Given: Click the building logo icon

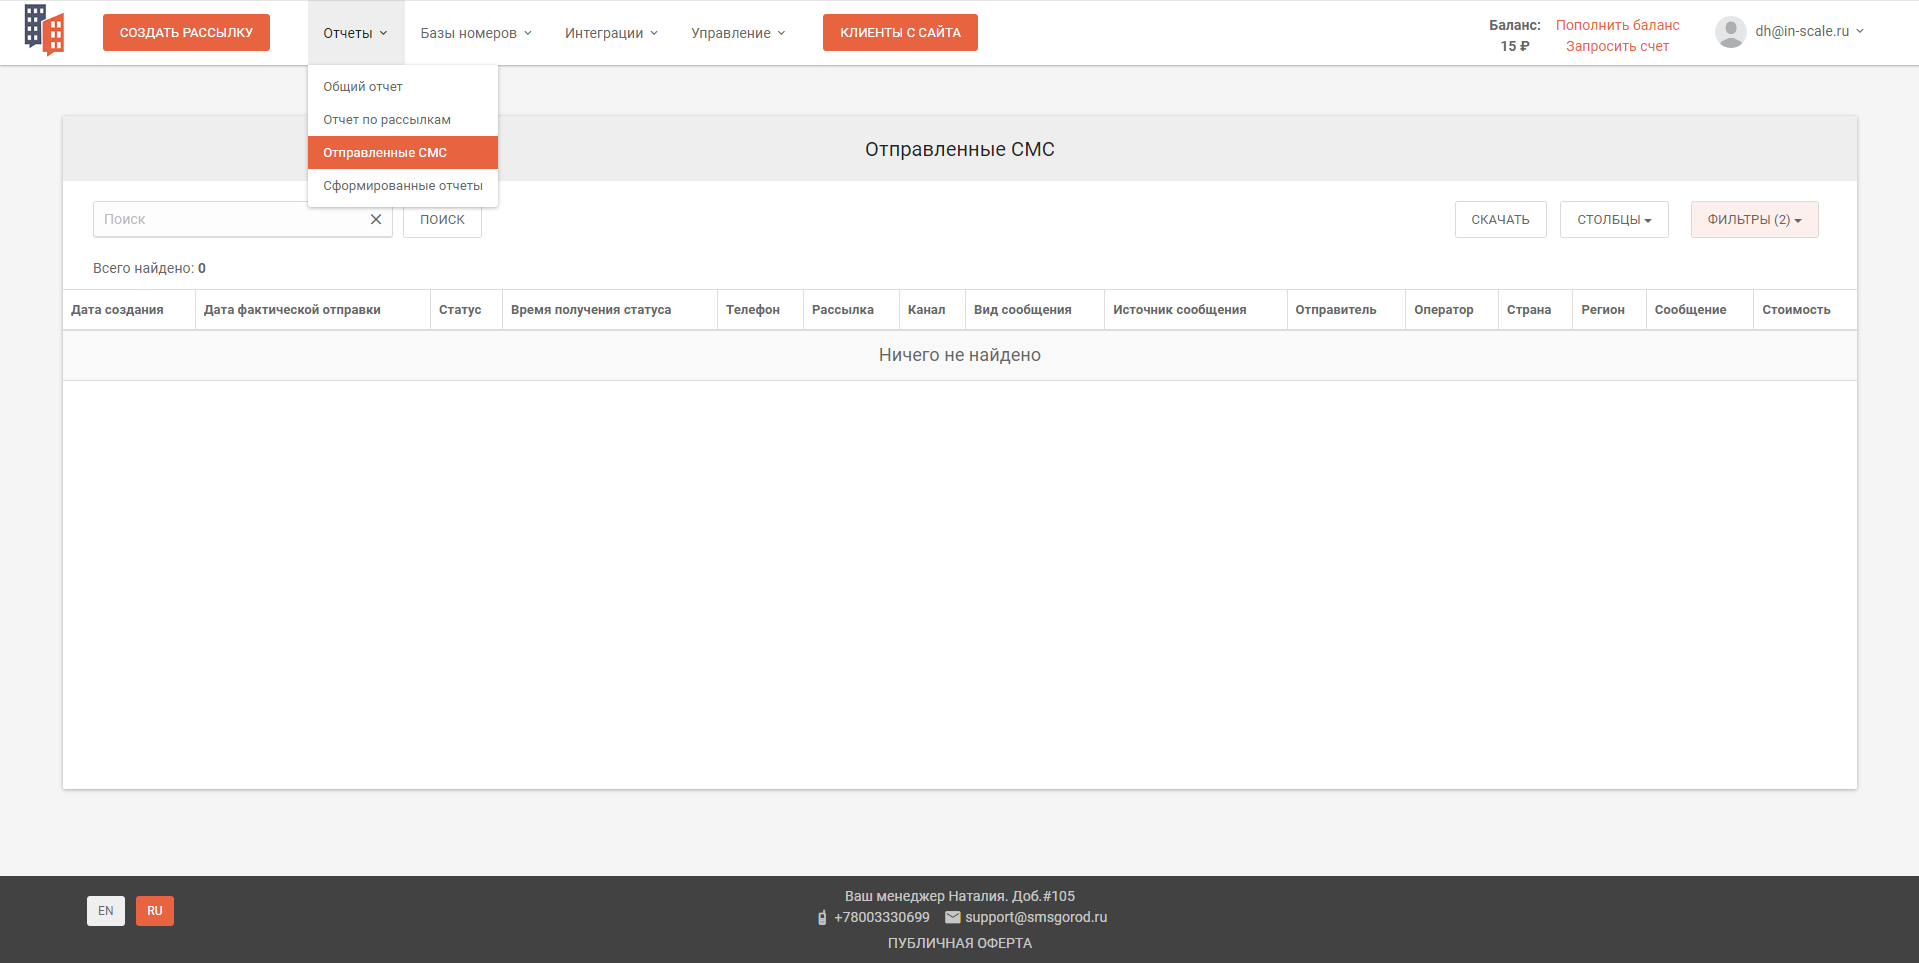Looking at the screenshot, I should (x=44, y=30).
